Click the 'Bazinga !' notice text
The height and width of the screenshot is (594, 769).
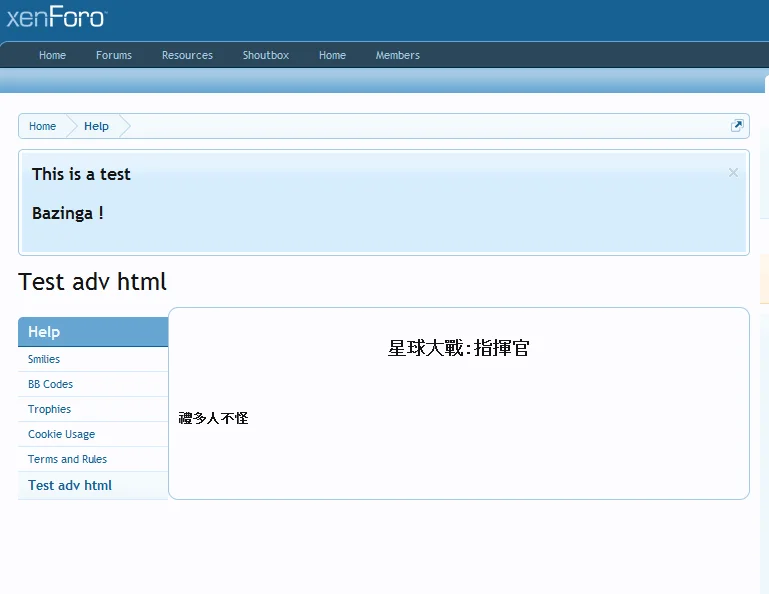pyautogui.click(x=68, y=213)
